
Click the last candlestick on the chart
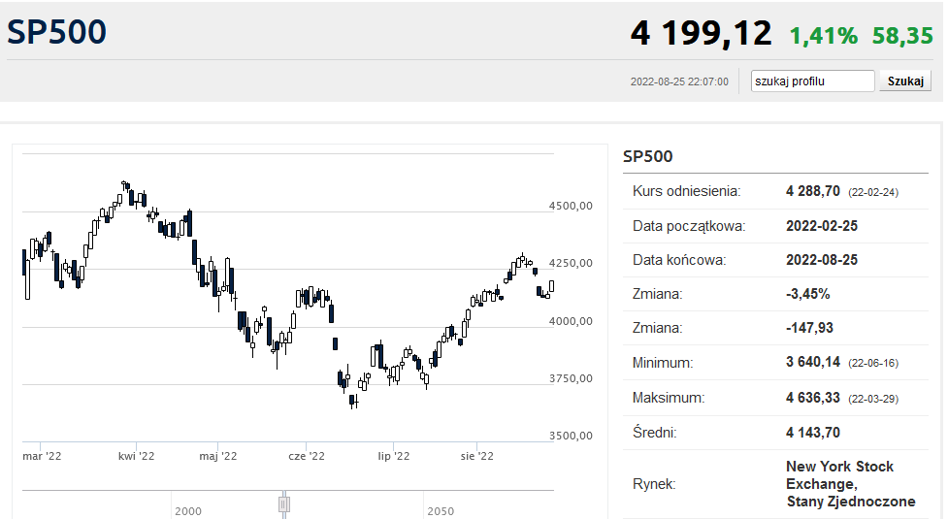[x=551, y=287]
